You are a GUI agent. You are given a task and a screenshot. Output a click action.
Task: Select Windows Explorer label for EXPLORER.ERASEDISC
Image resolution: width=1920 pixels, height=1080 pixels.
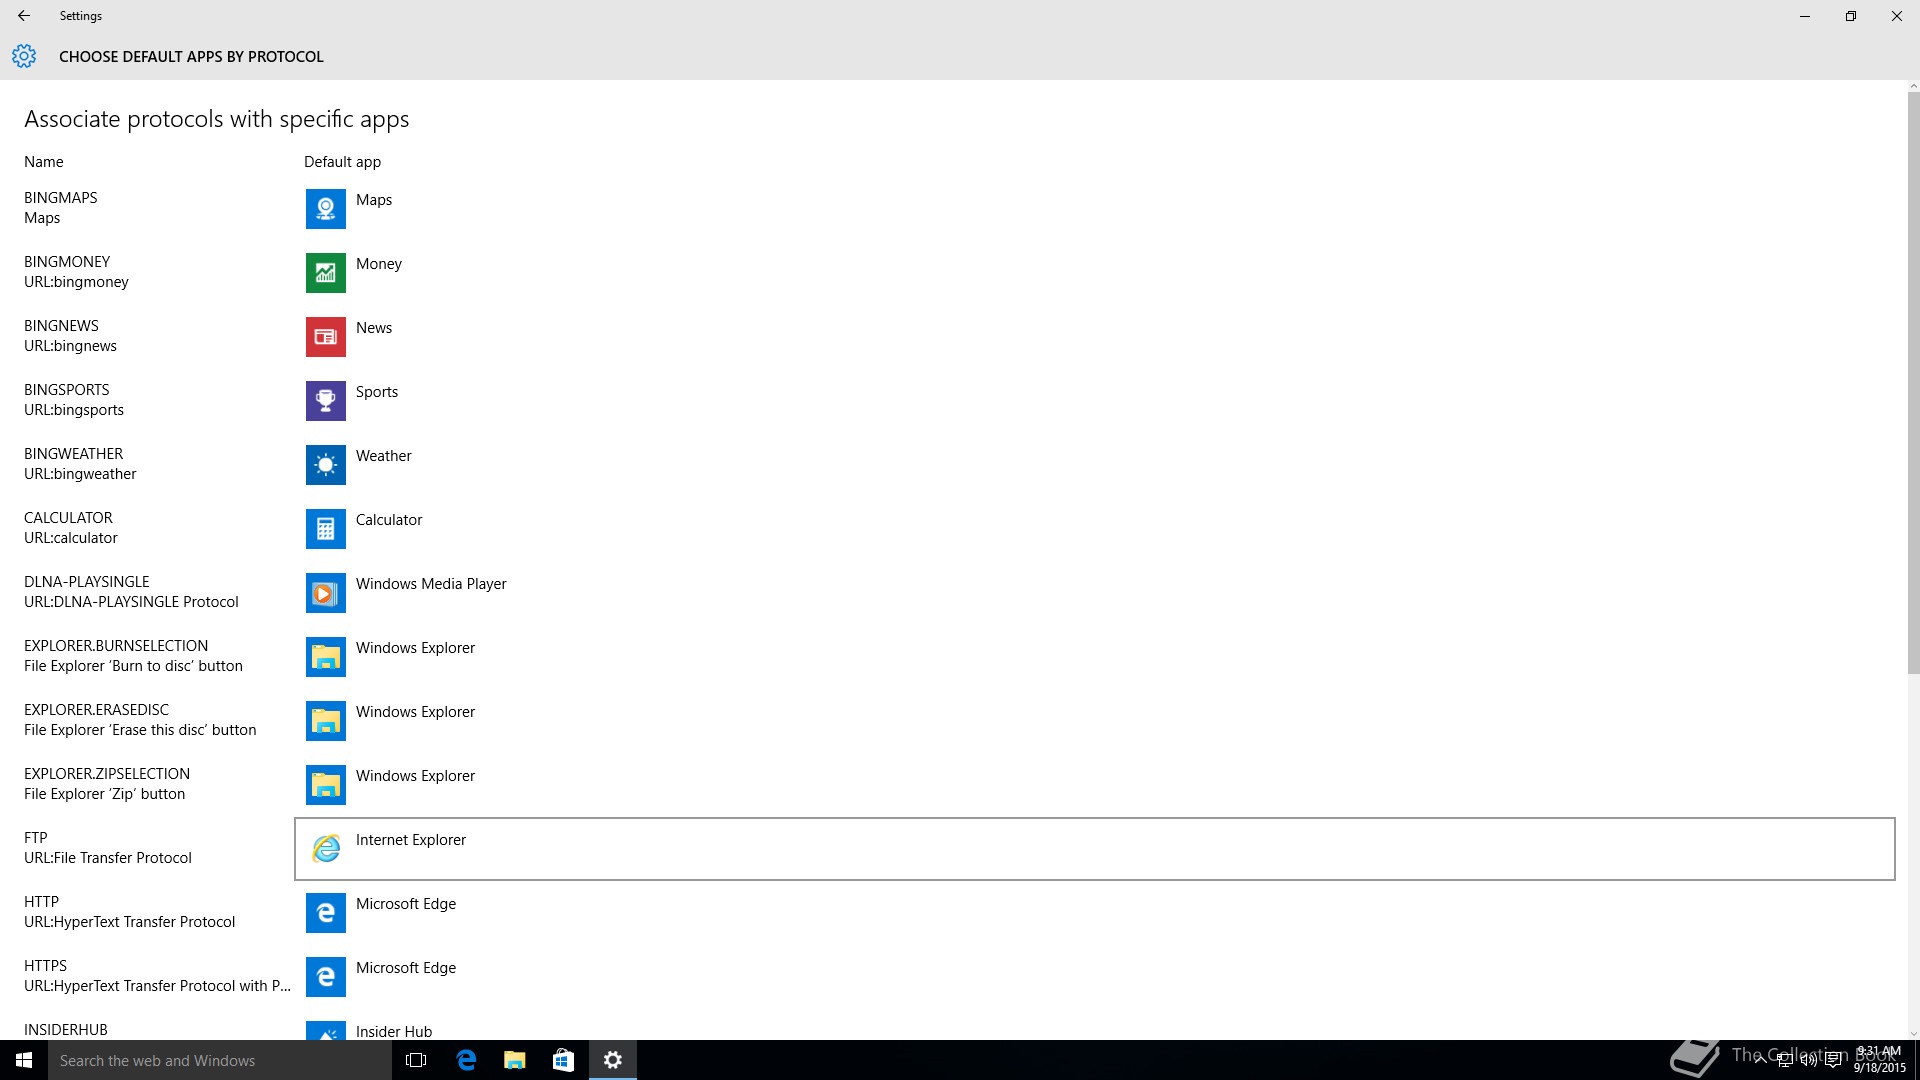(x=415, y=712)
